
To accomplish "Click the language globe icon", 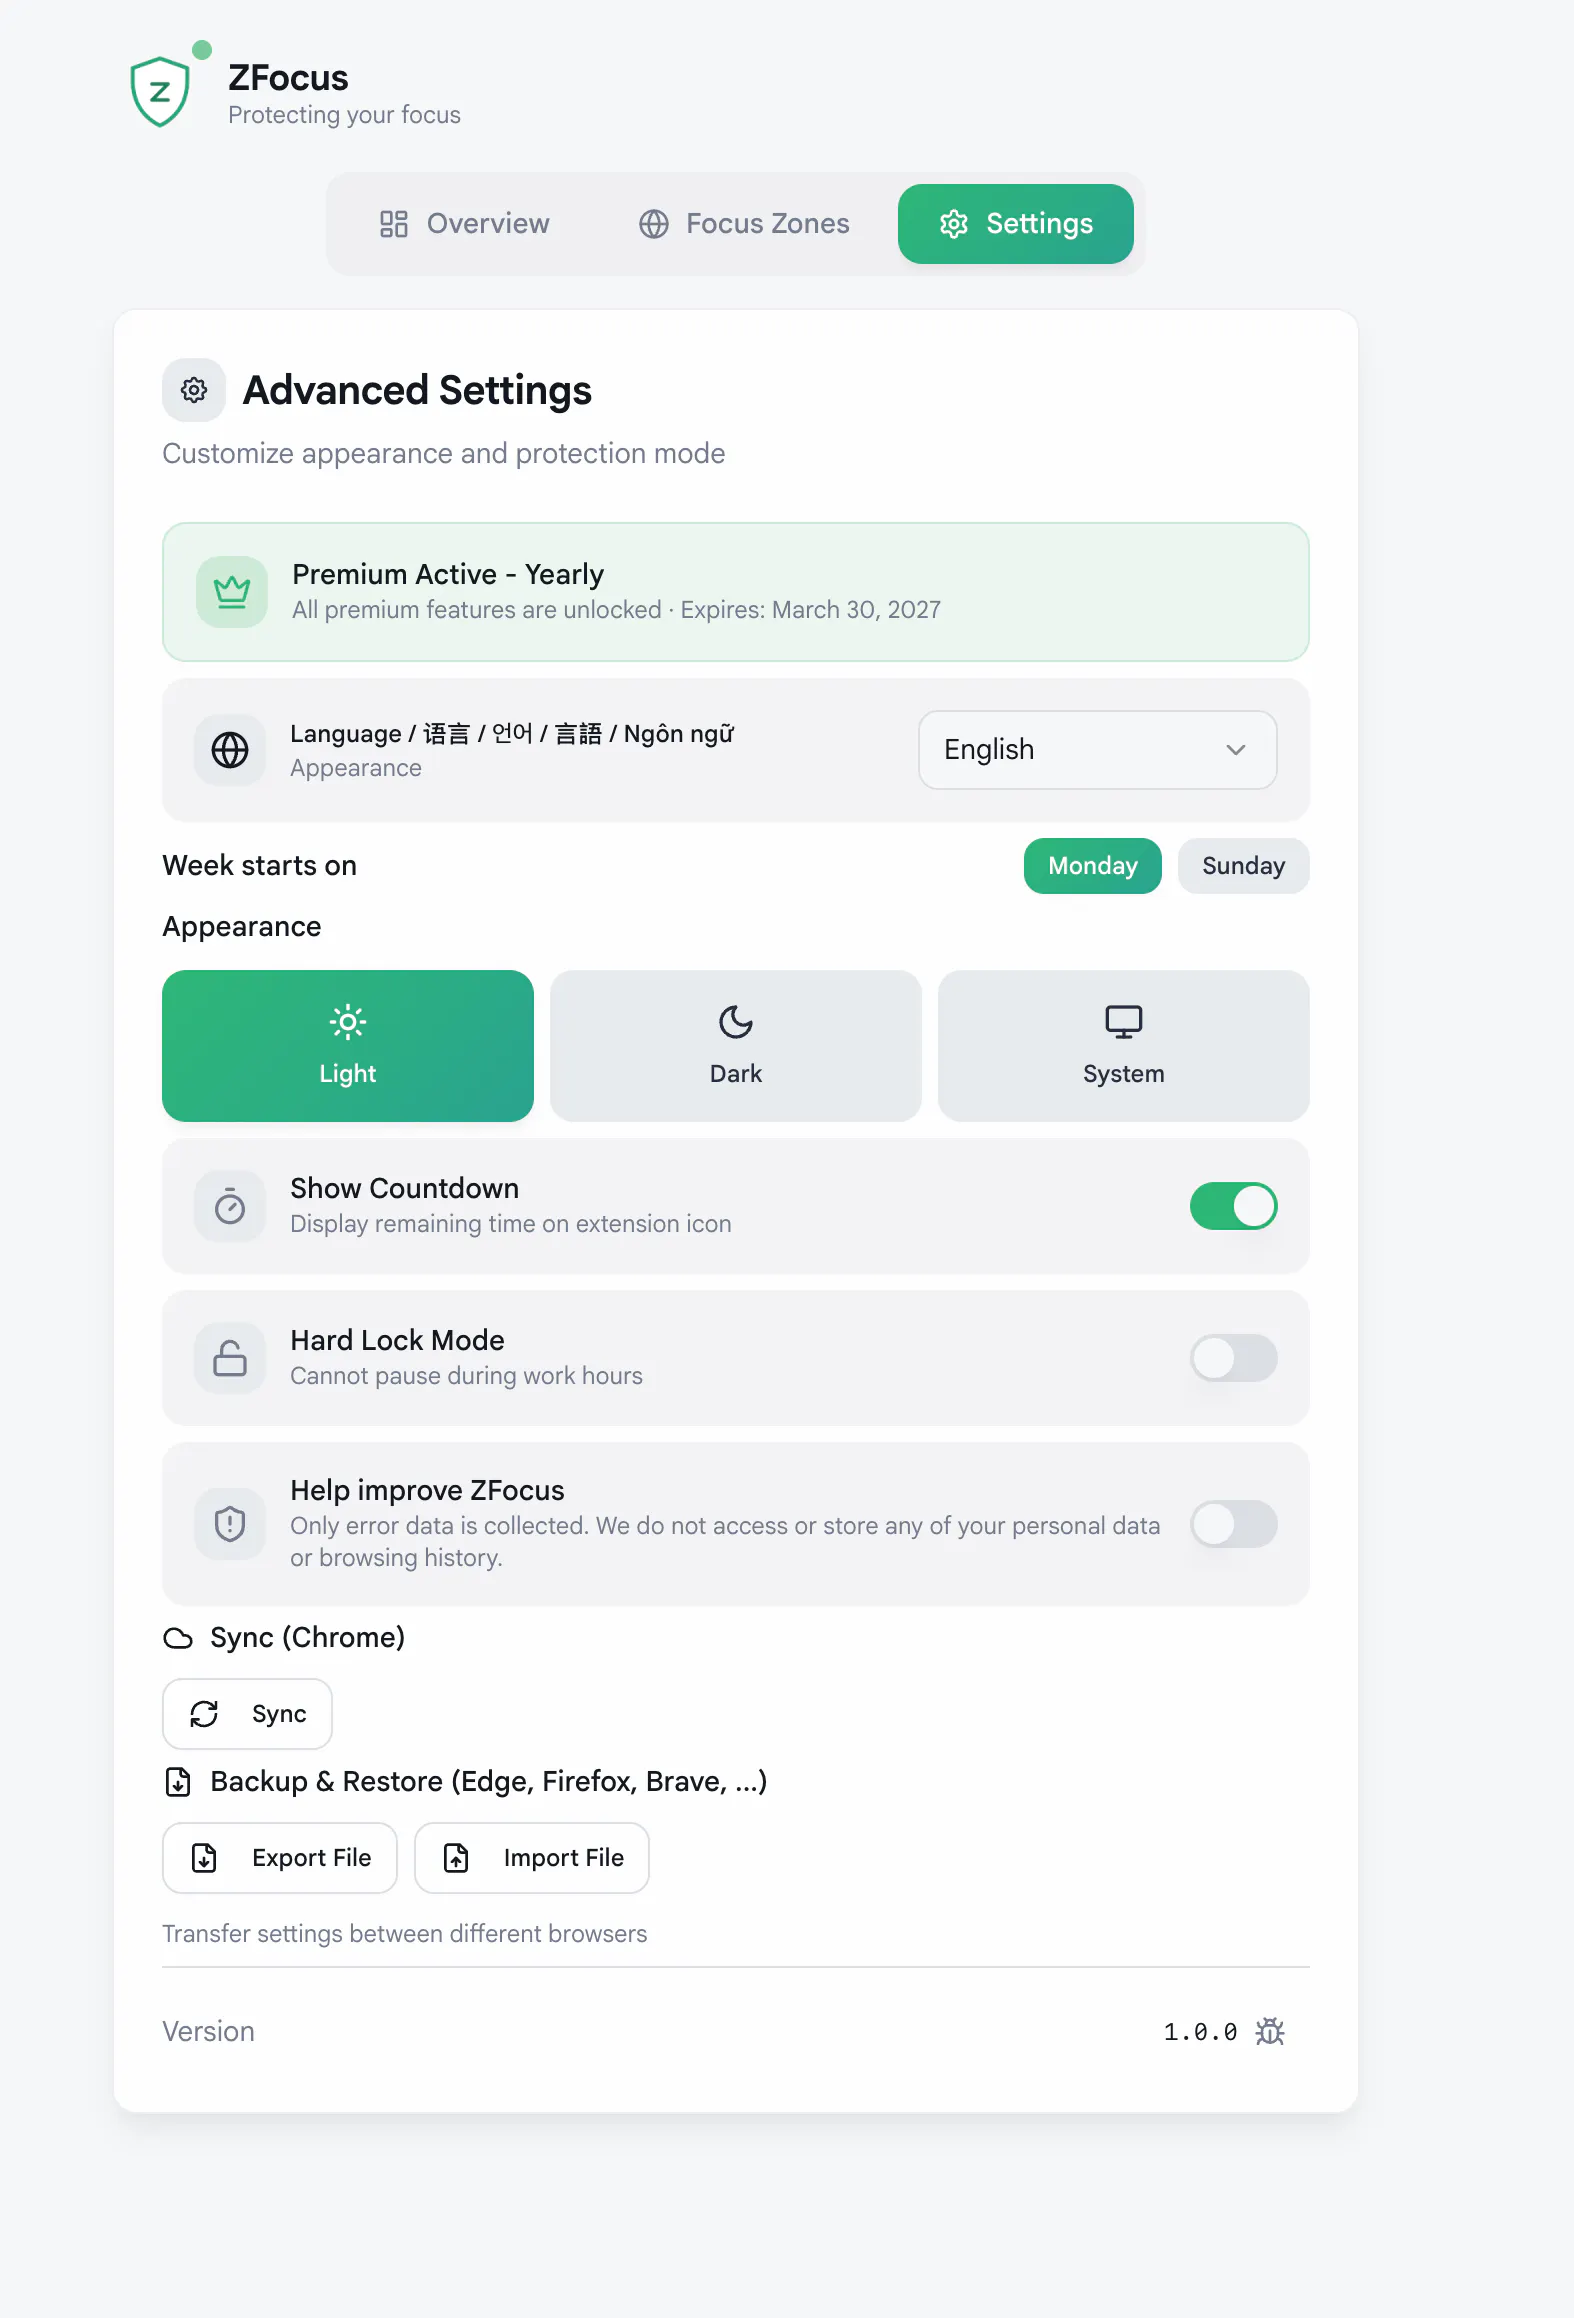I will (x=230, y=750).
